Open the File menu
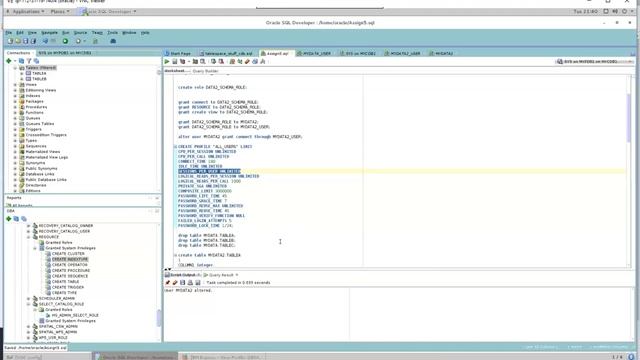Viewport: 640px width, 360px height. tap(9, 33)
